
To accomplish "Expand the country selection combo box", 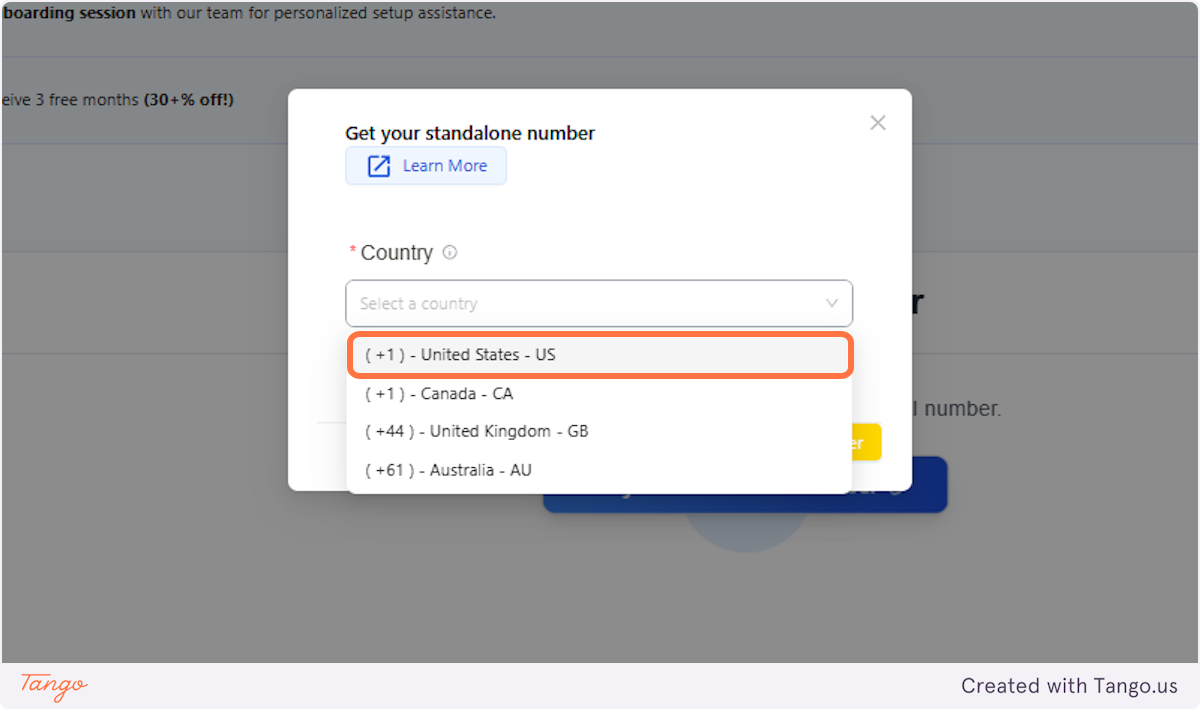I will click(599, 303).
